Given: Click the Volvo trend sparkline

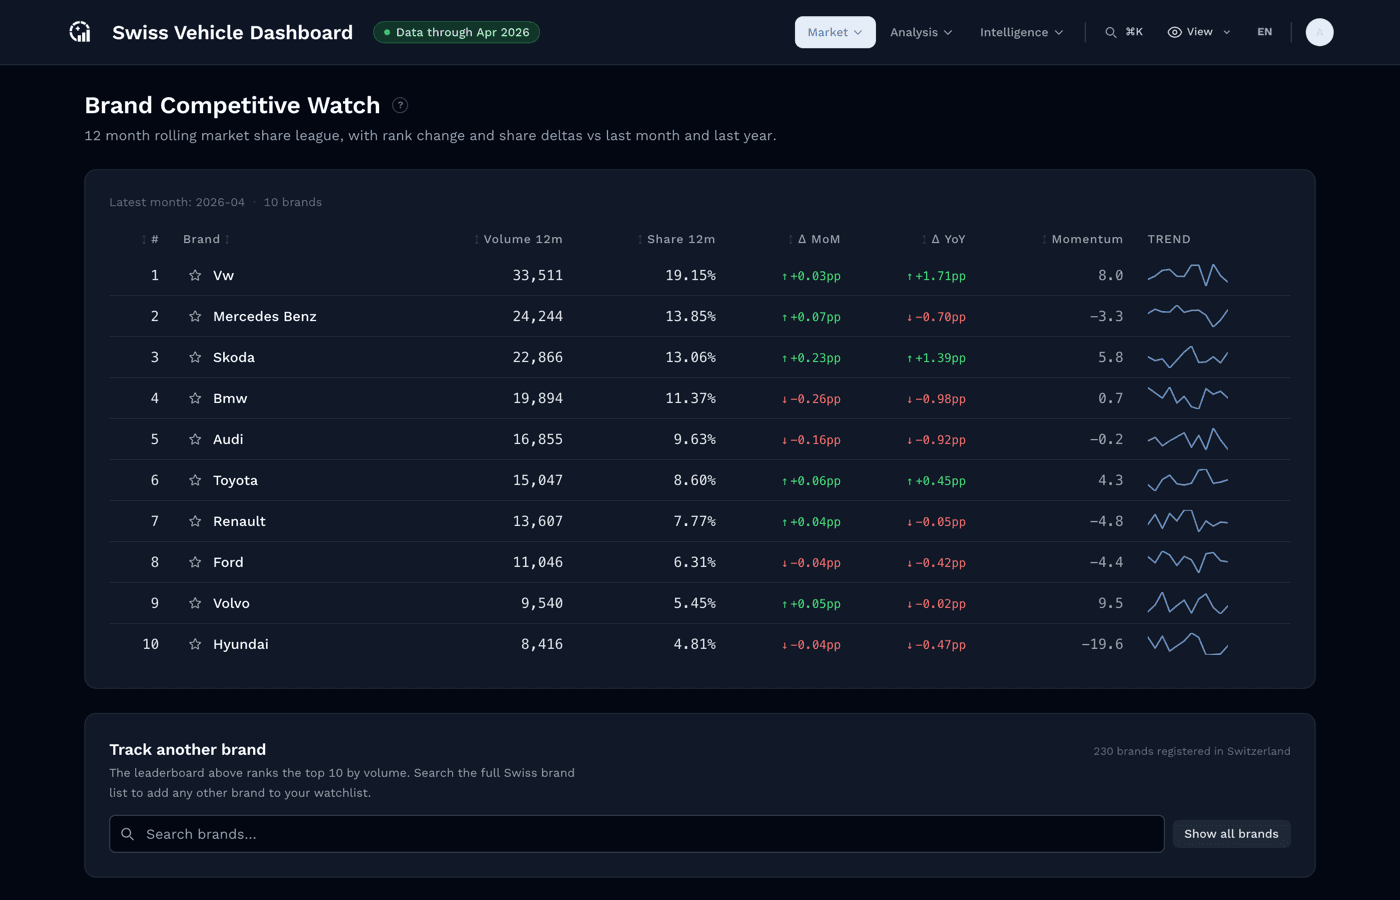Looking at the screenshot, I should click(1188, 603).
